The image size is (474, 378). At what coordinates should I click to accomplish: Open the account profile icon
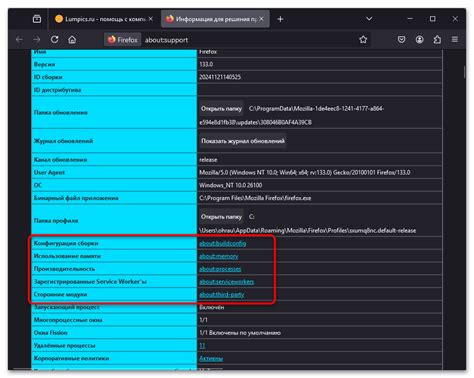(419, 40)
